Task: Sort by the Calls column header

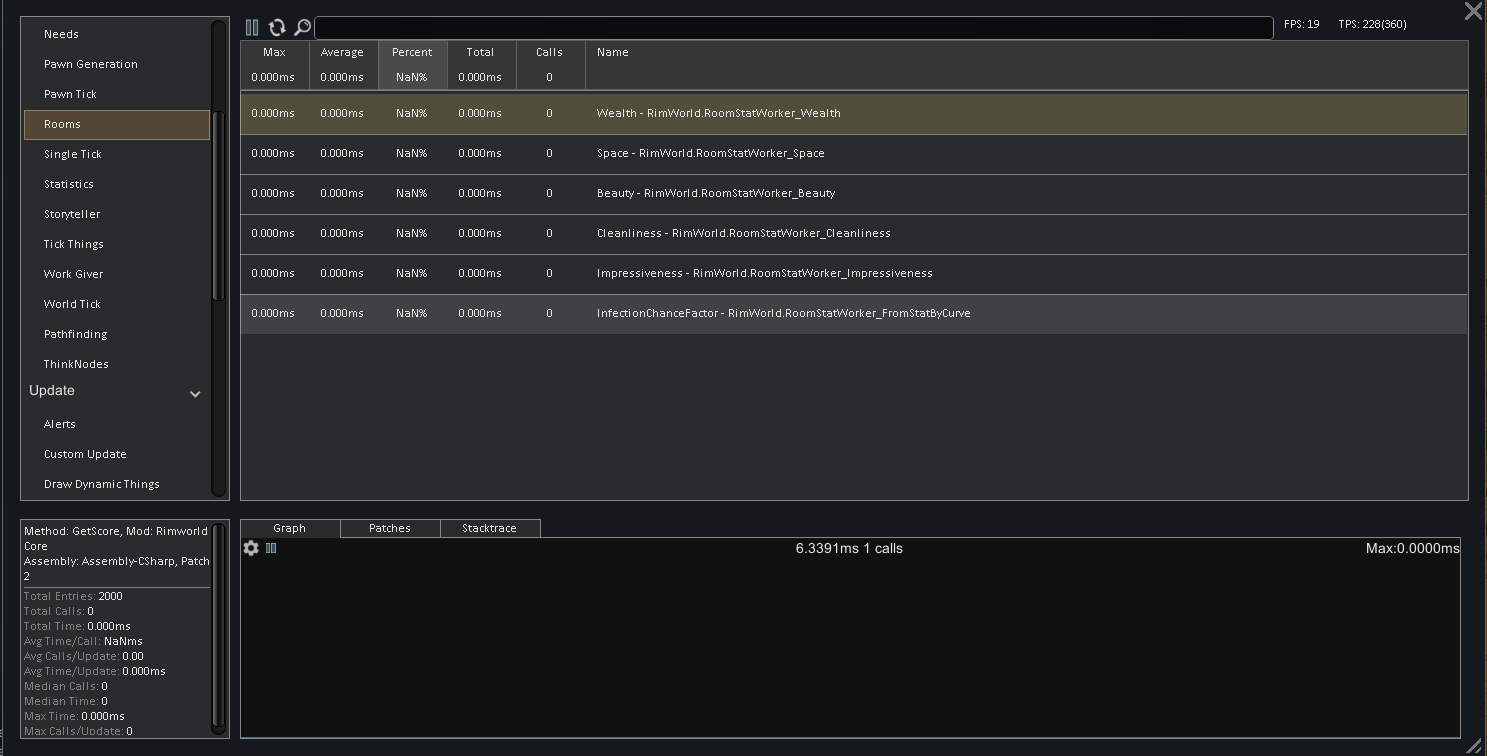Action: pyautogui.click(x=550, y=65)
